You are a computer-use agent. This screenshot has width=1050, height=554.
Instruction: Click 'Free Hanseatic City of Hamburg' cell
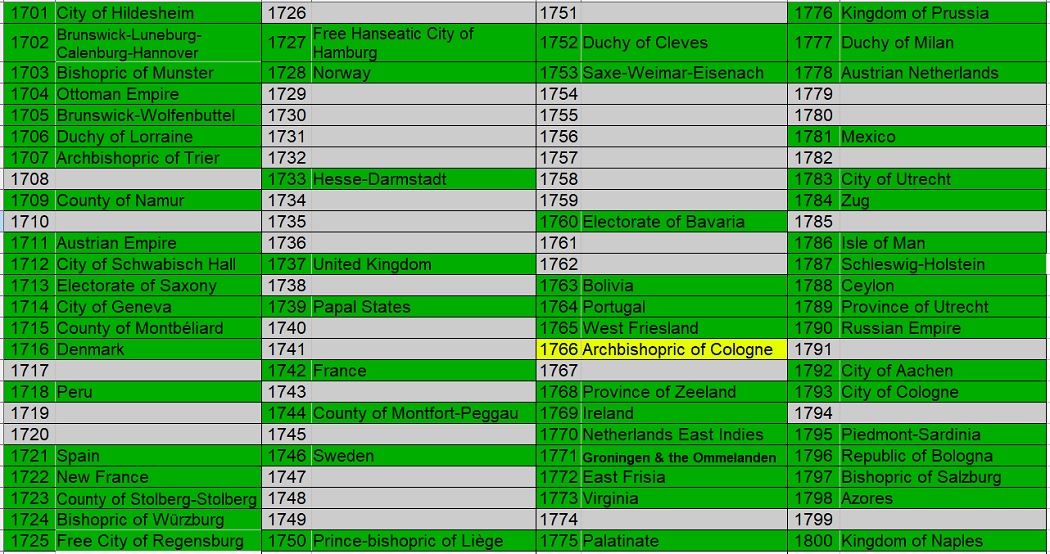click(423, 43)
